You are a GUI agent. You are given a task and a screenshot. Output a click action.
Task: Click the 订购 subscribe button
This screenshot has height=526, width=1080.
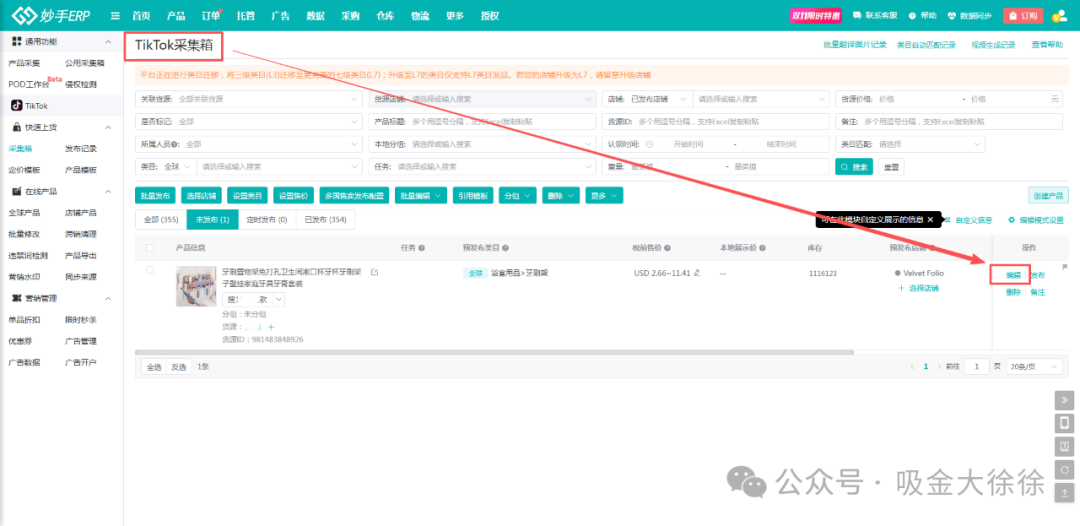[x=1023, y=16]
